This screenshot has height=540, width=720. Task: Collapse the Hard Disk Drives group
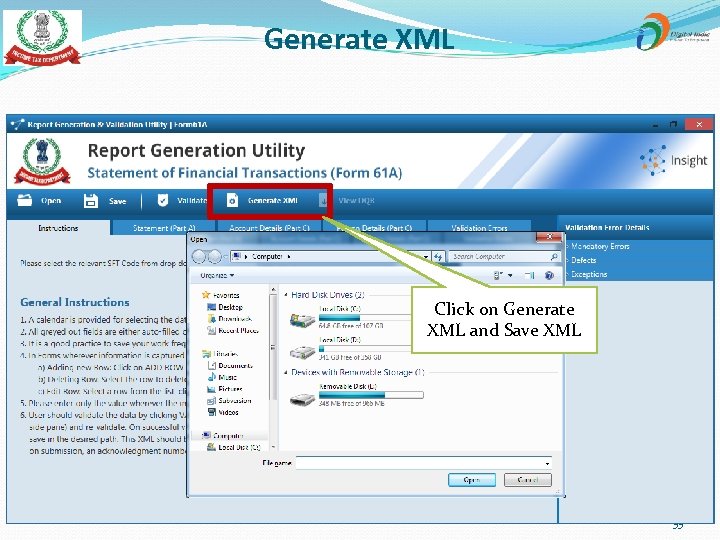tap(286, 295)
